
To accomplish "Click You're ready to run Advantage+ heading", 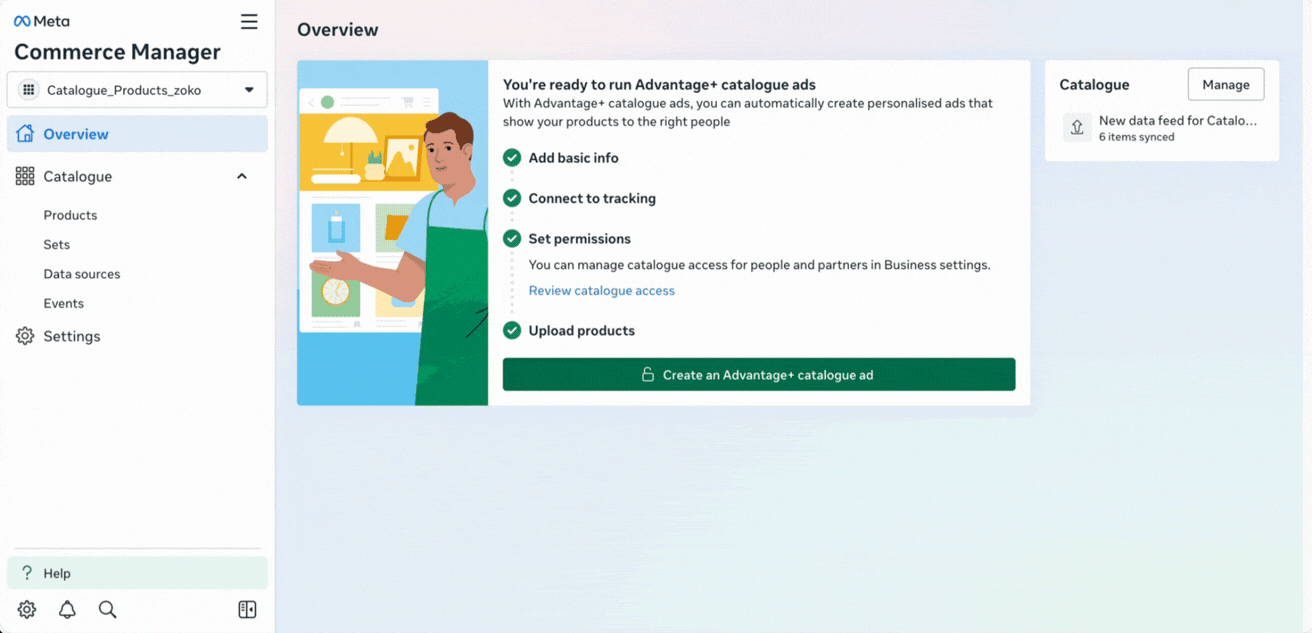I will point(659,85).
